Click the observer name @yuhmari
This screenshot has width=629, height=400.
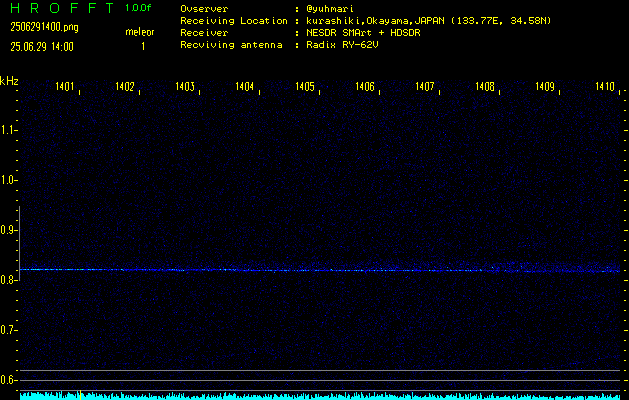(x=330, y=9)
